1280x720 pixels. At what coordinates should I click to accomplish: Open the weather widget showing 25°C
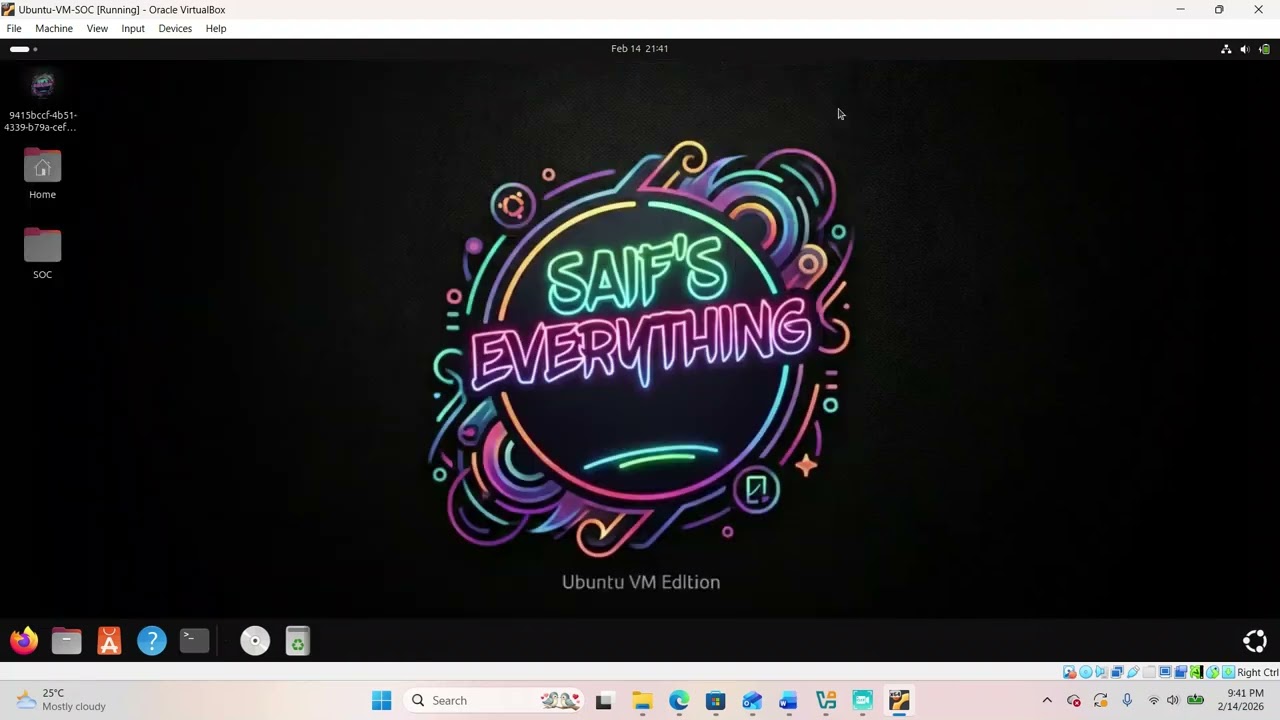(61, 700)
